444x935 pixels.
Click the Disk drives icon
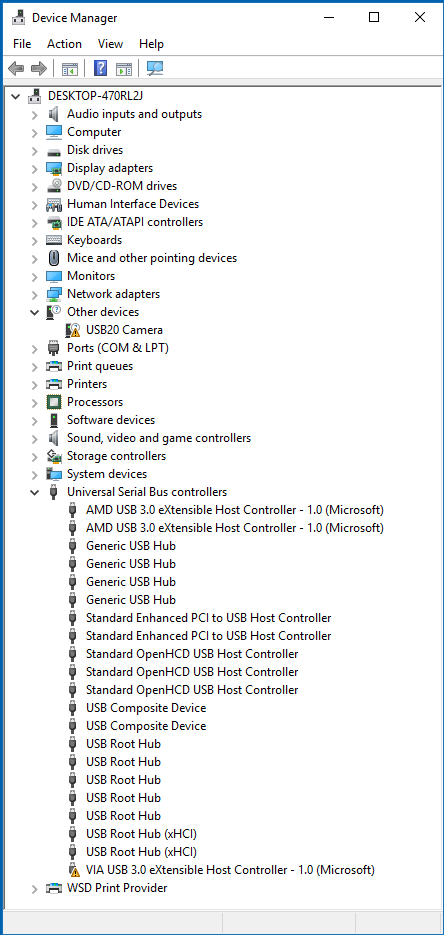(x=54, y=150)
